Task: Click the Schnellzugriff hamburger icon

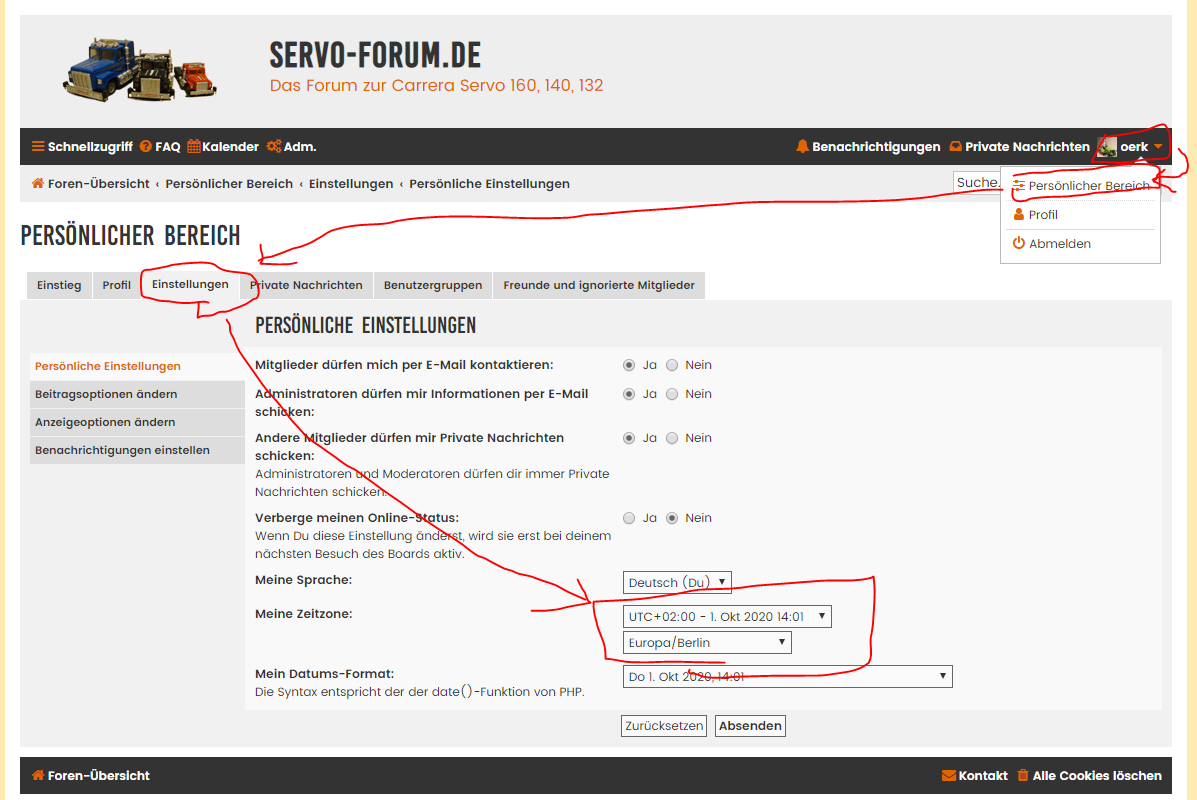Action: pos(38,147)
